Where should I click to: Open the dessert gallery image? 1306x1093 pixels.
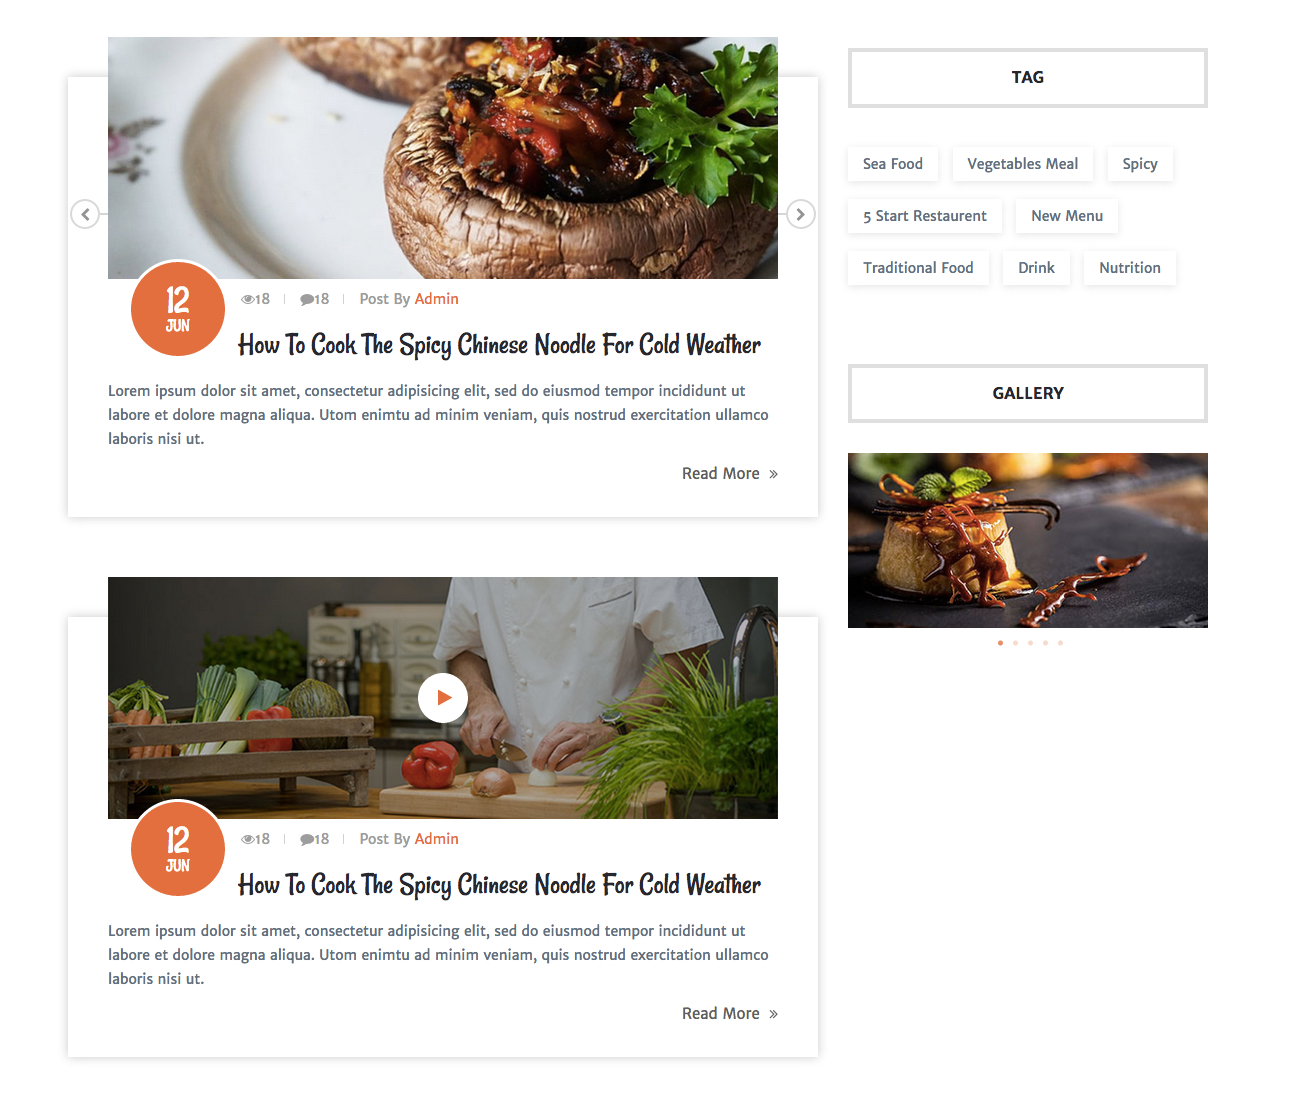pyautogui.click(x=1028, y=540)
